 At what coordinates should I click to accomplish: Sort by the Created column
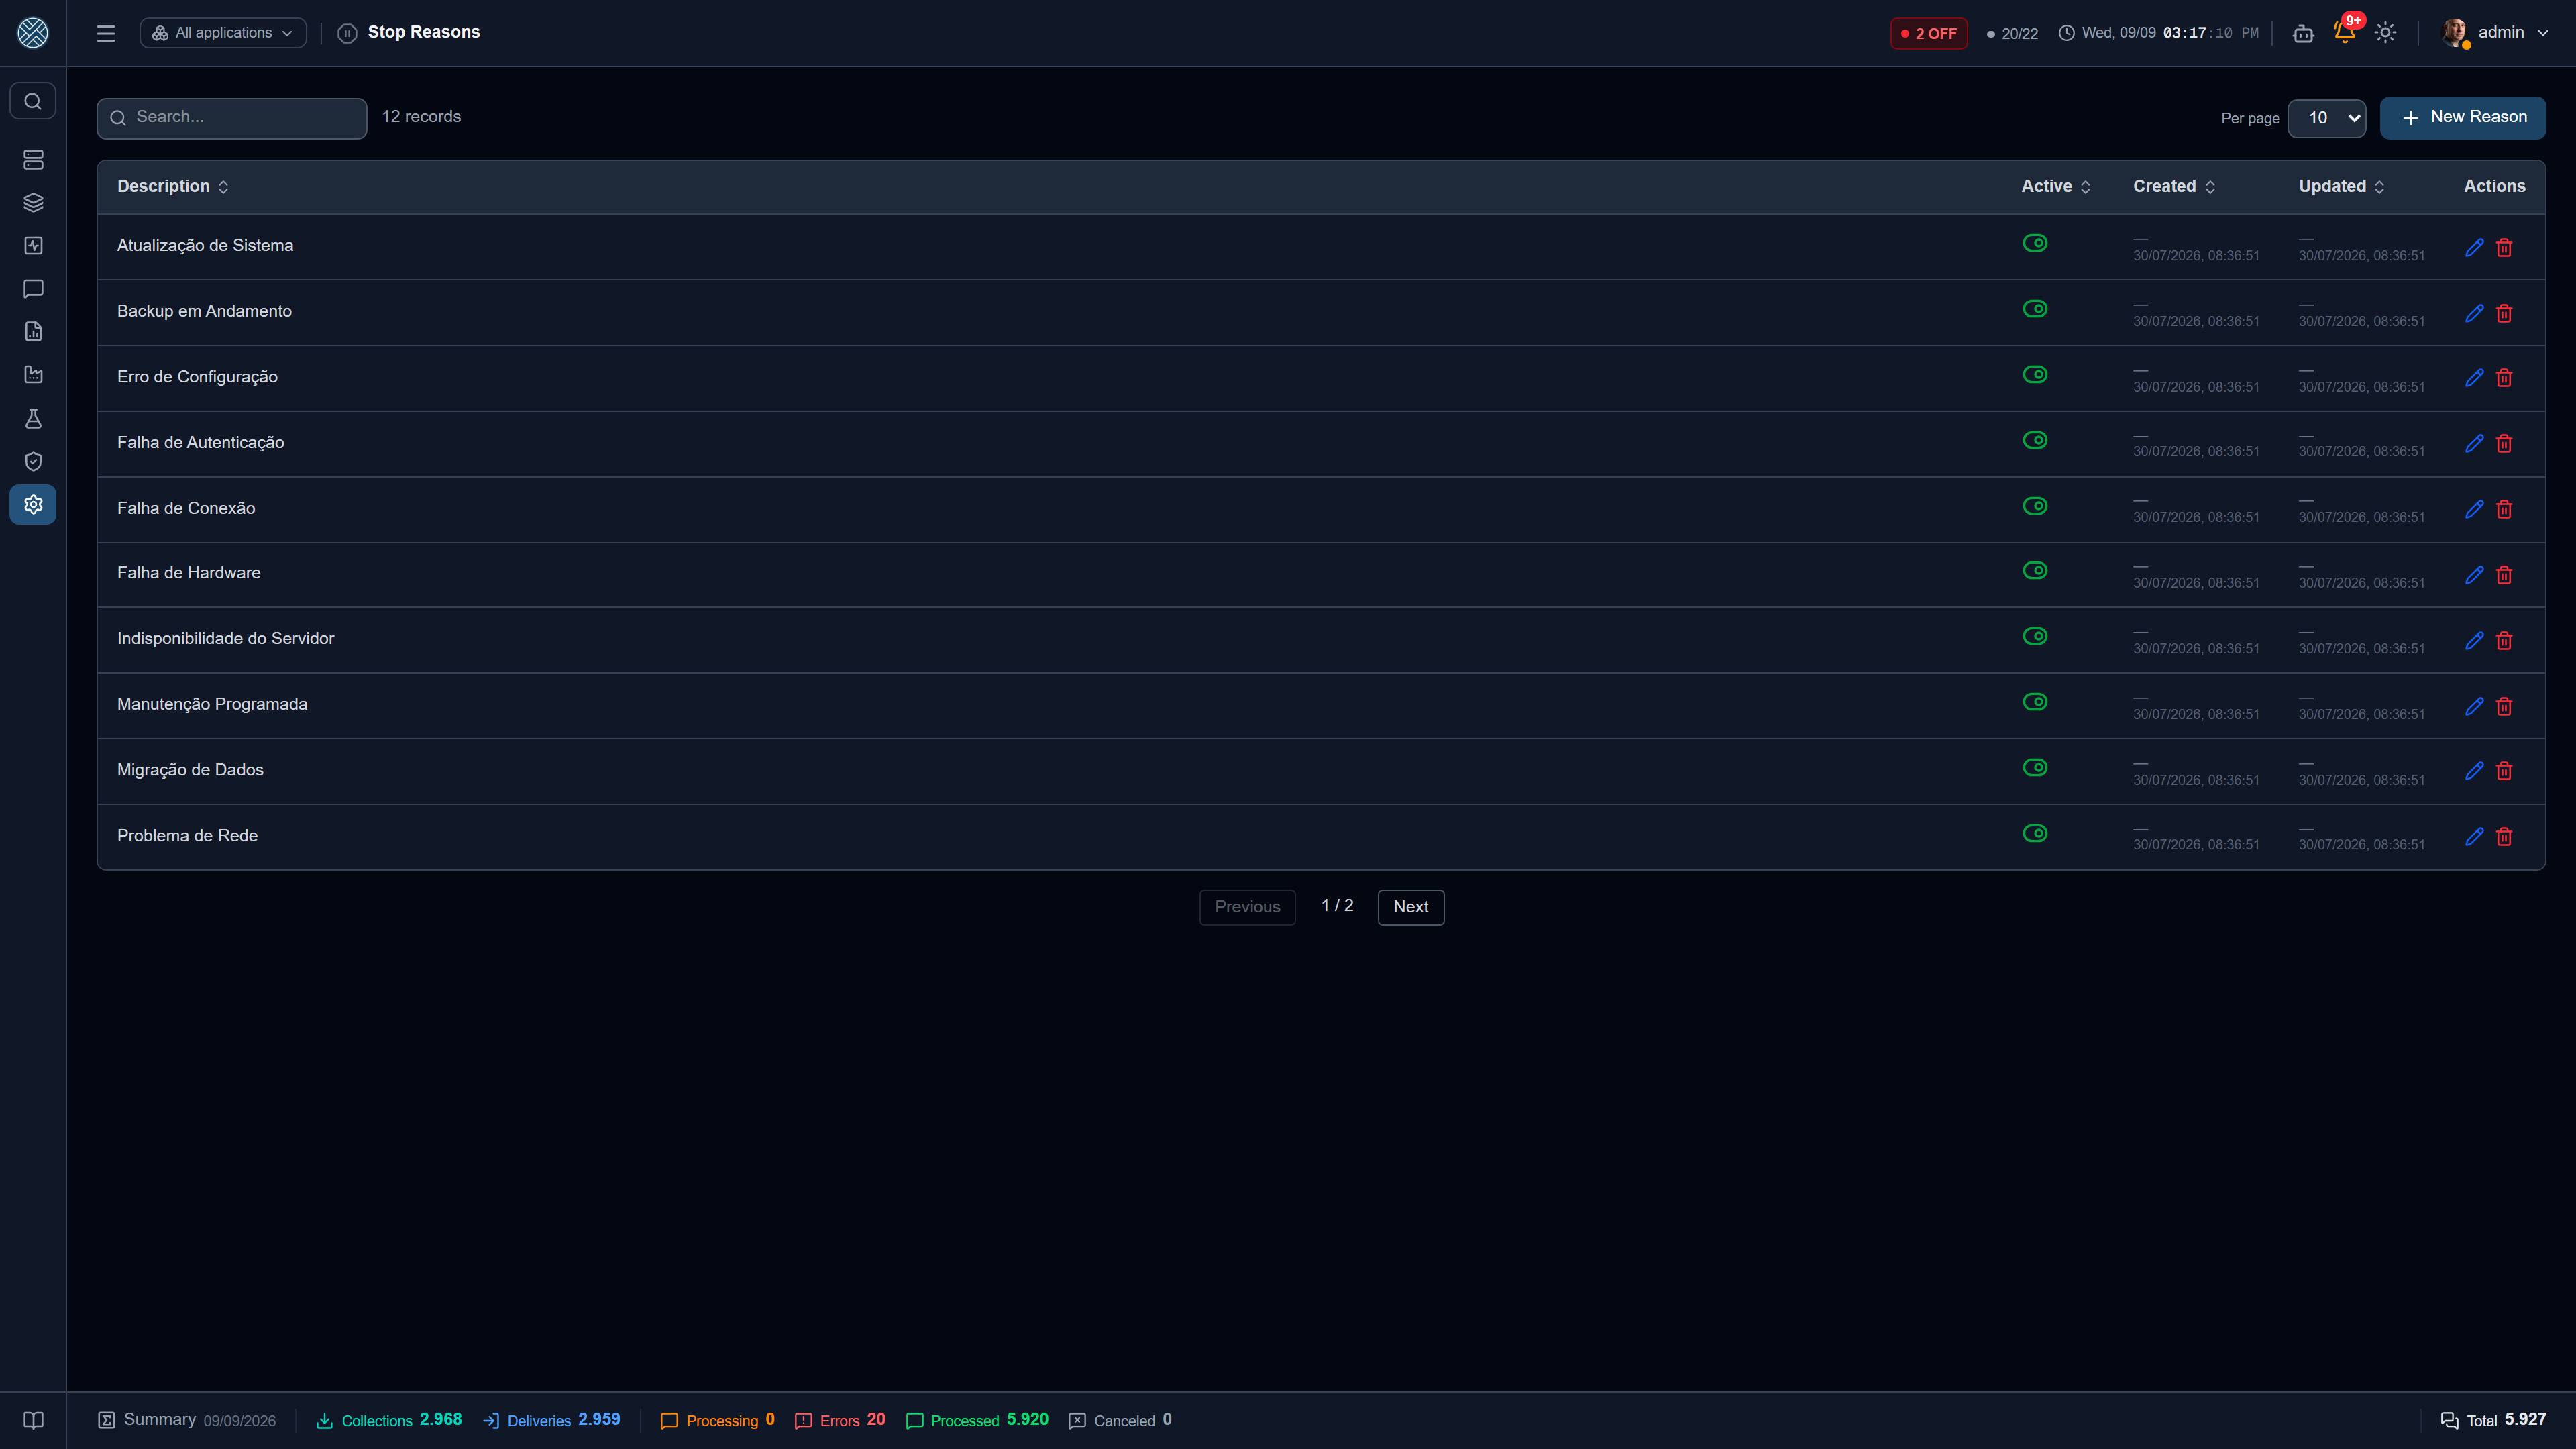tap(2174, 186)
